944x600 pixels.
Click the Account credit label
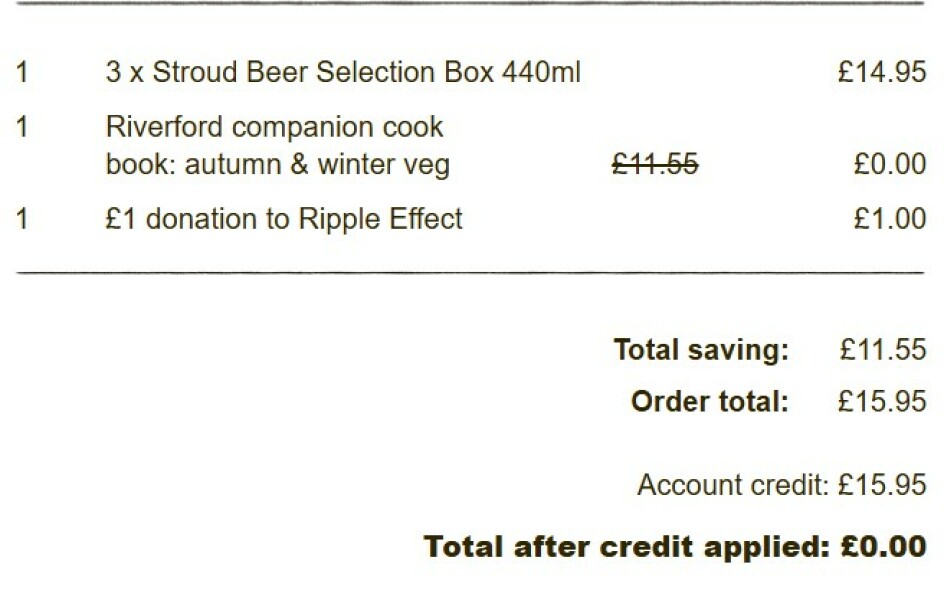tap(733, 486)
